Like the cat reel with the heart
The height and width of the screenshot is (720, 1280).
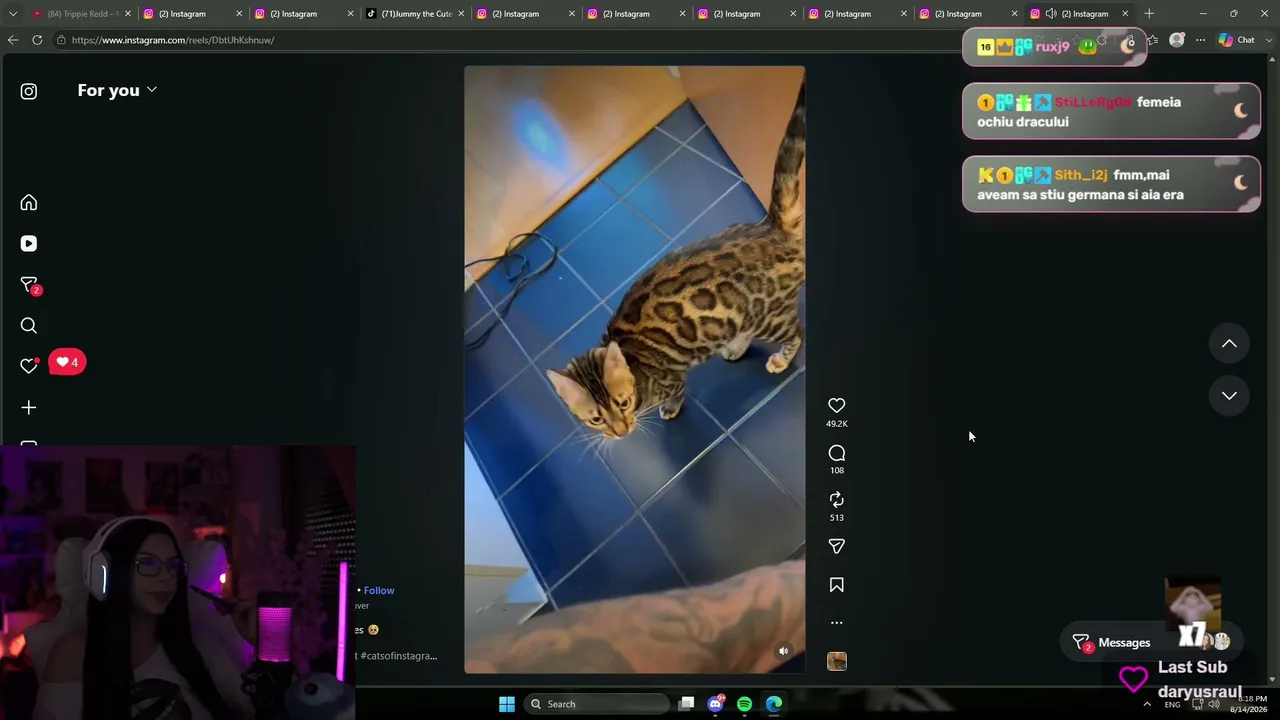tap(837, 405)
